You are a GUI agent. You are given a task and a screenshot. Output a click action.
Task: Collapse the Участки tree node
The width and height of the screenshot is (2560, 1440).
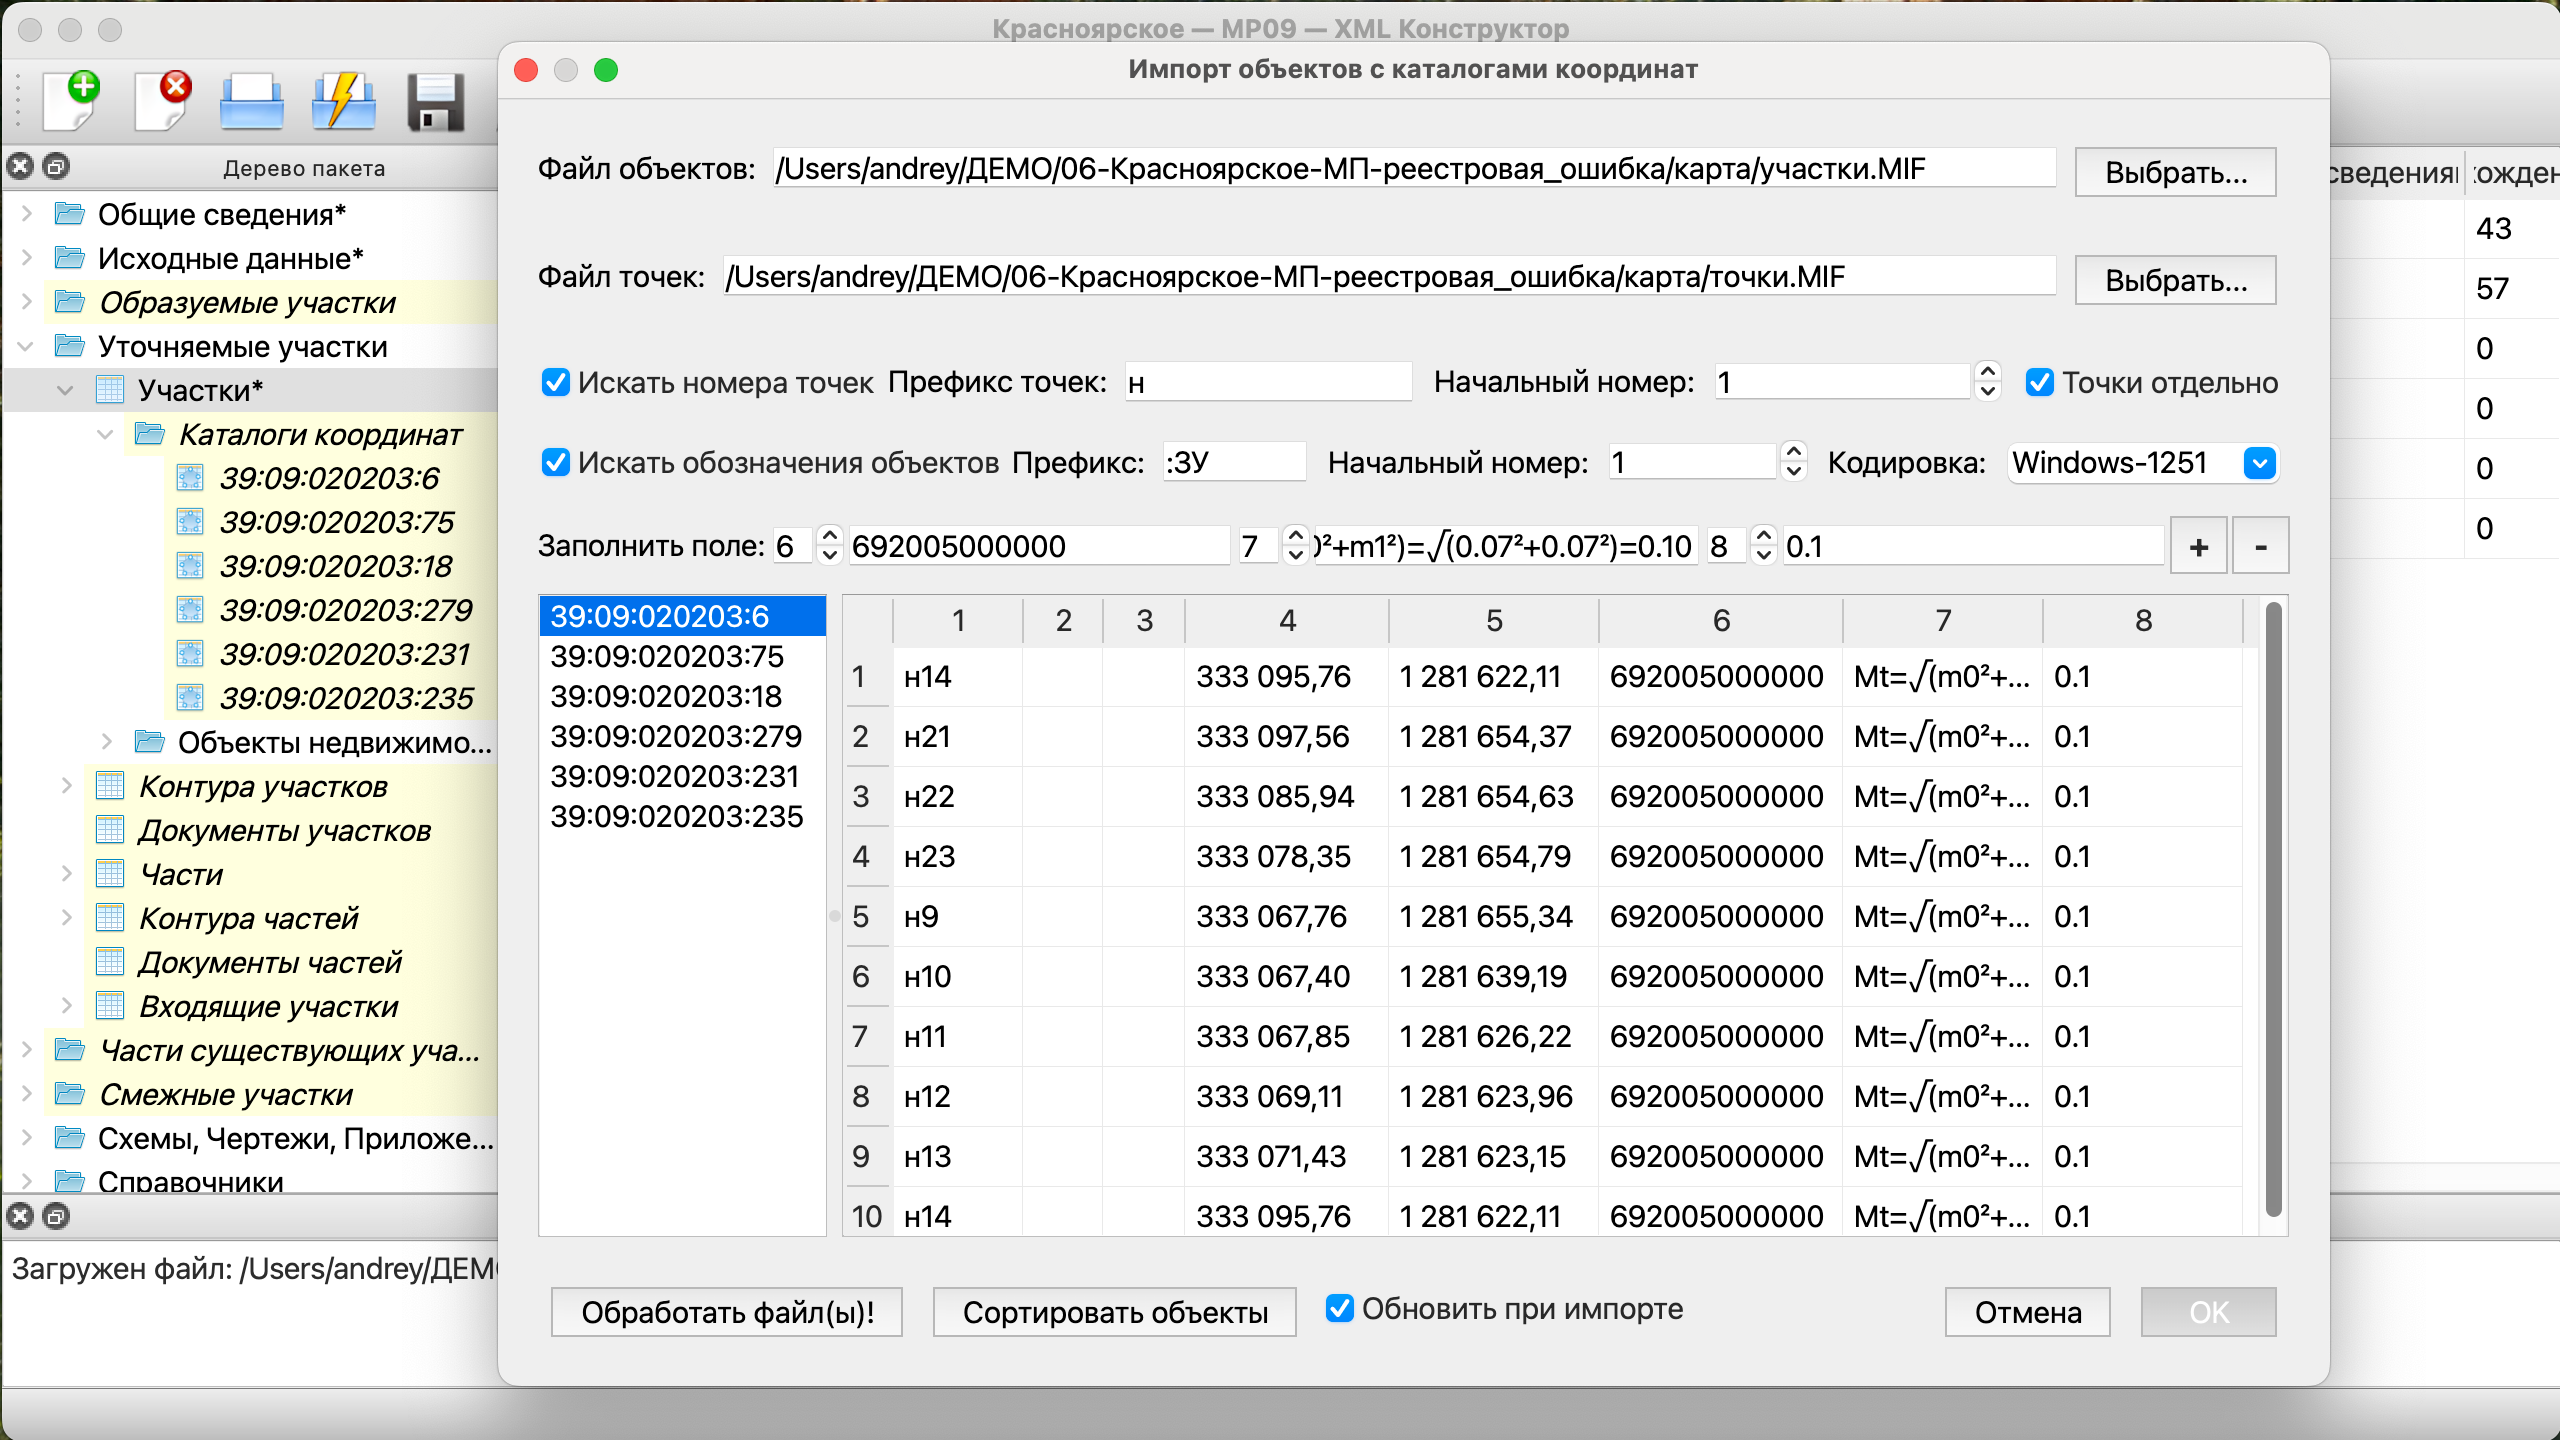[65, 390]
